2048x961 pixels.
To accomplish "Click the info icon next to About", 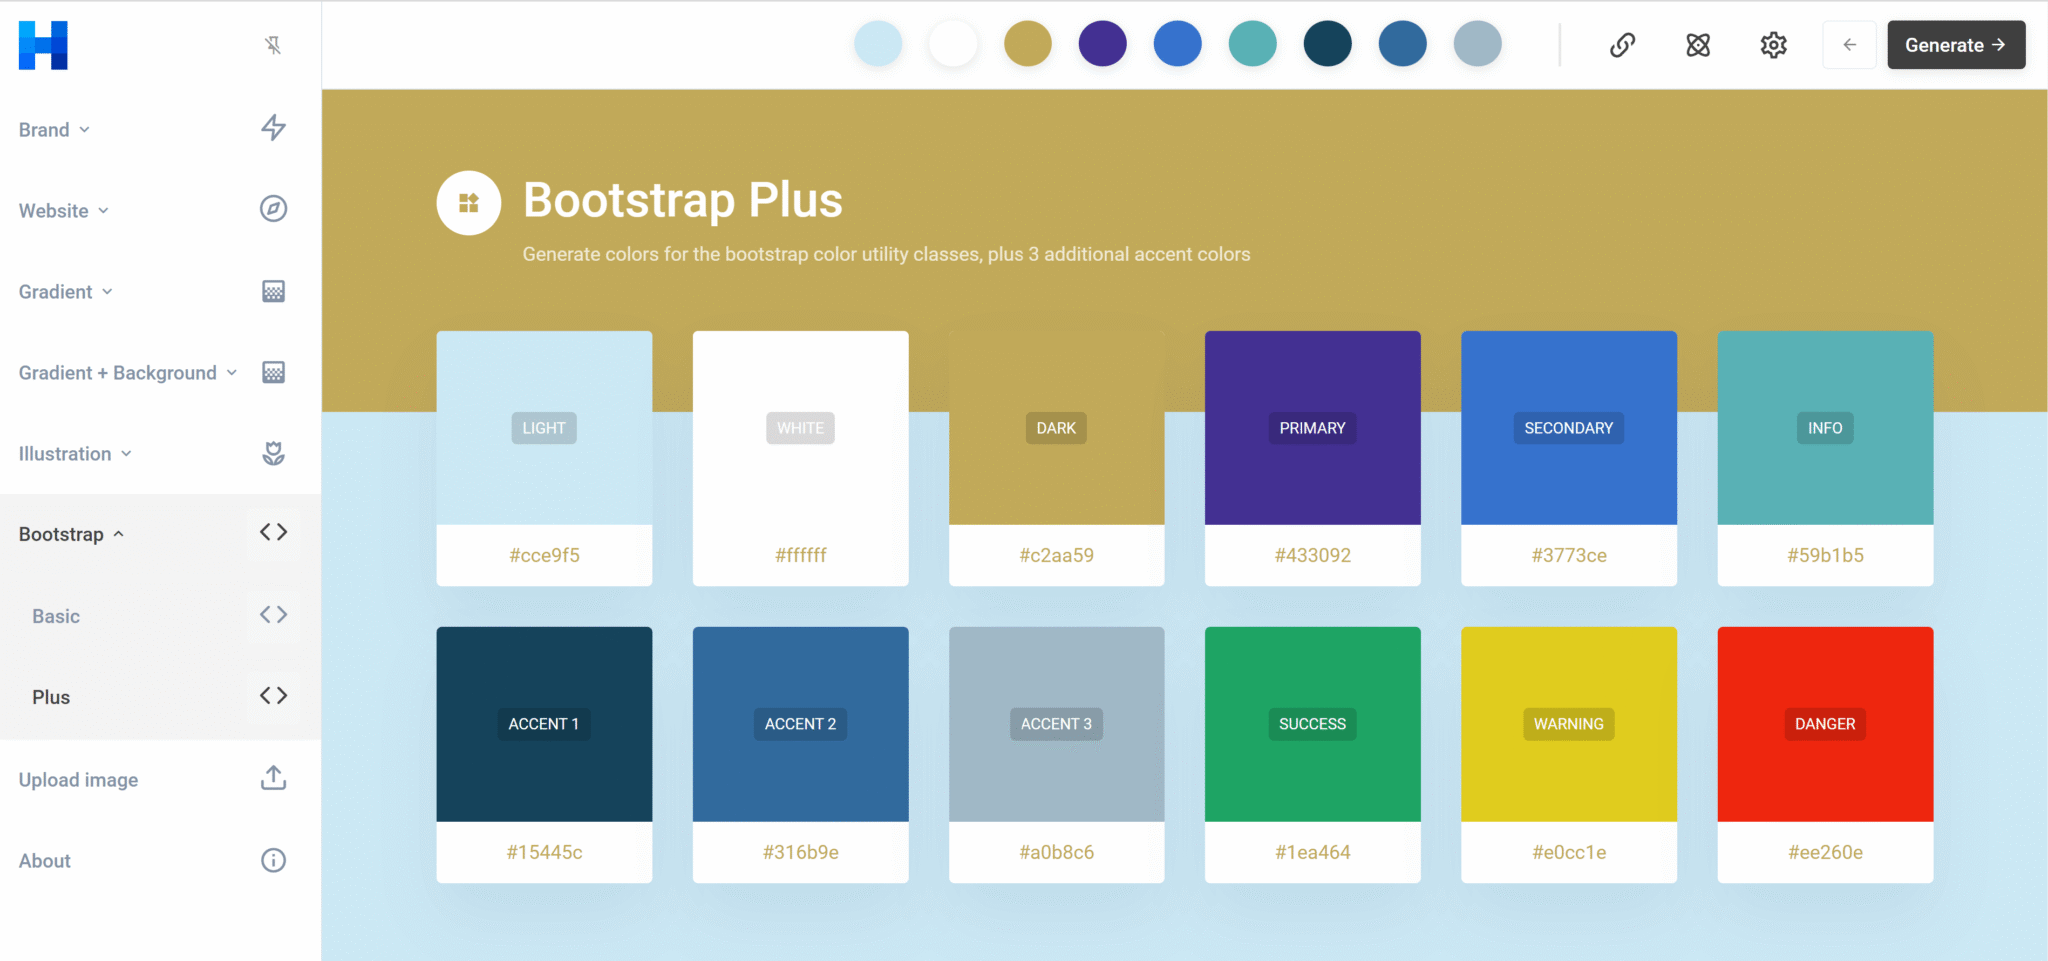I will (273, 860).
